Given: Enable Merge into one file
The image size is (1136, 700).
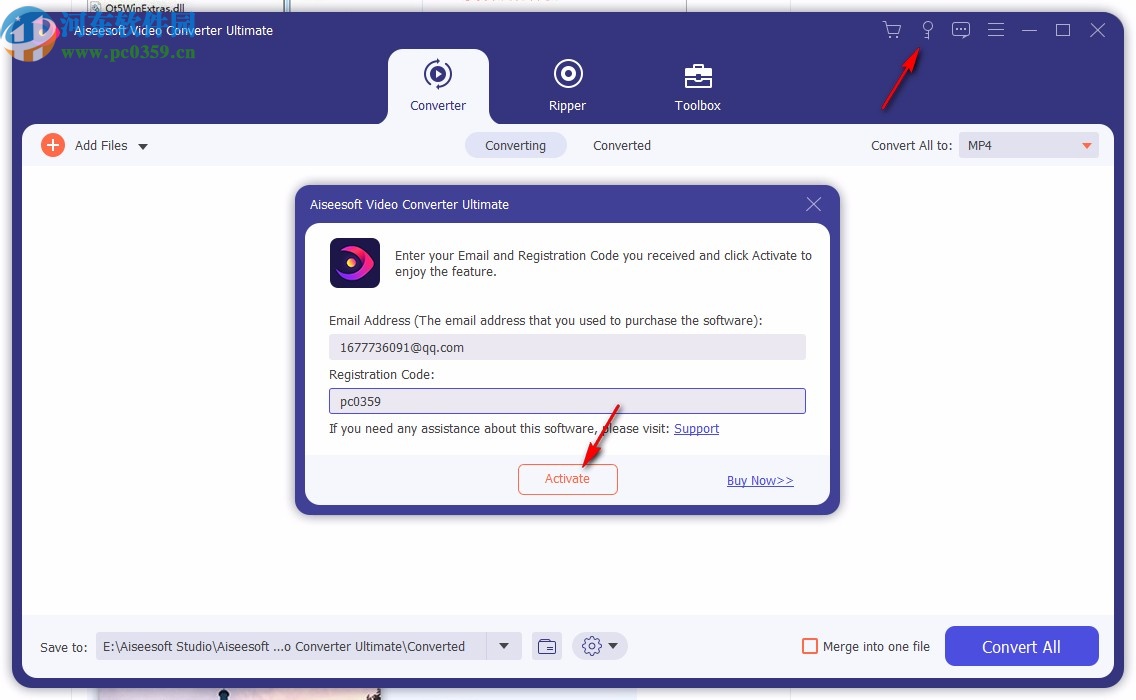Looking at the screenshot, I should (x=810, y=646).
